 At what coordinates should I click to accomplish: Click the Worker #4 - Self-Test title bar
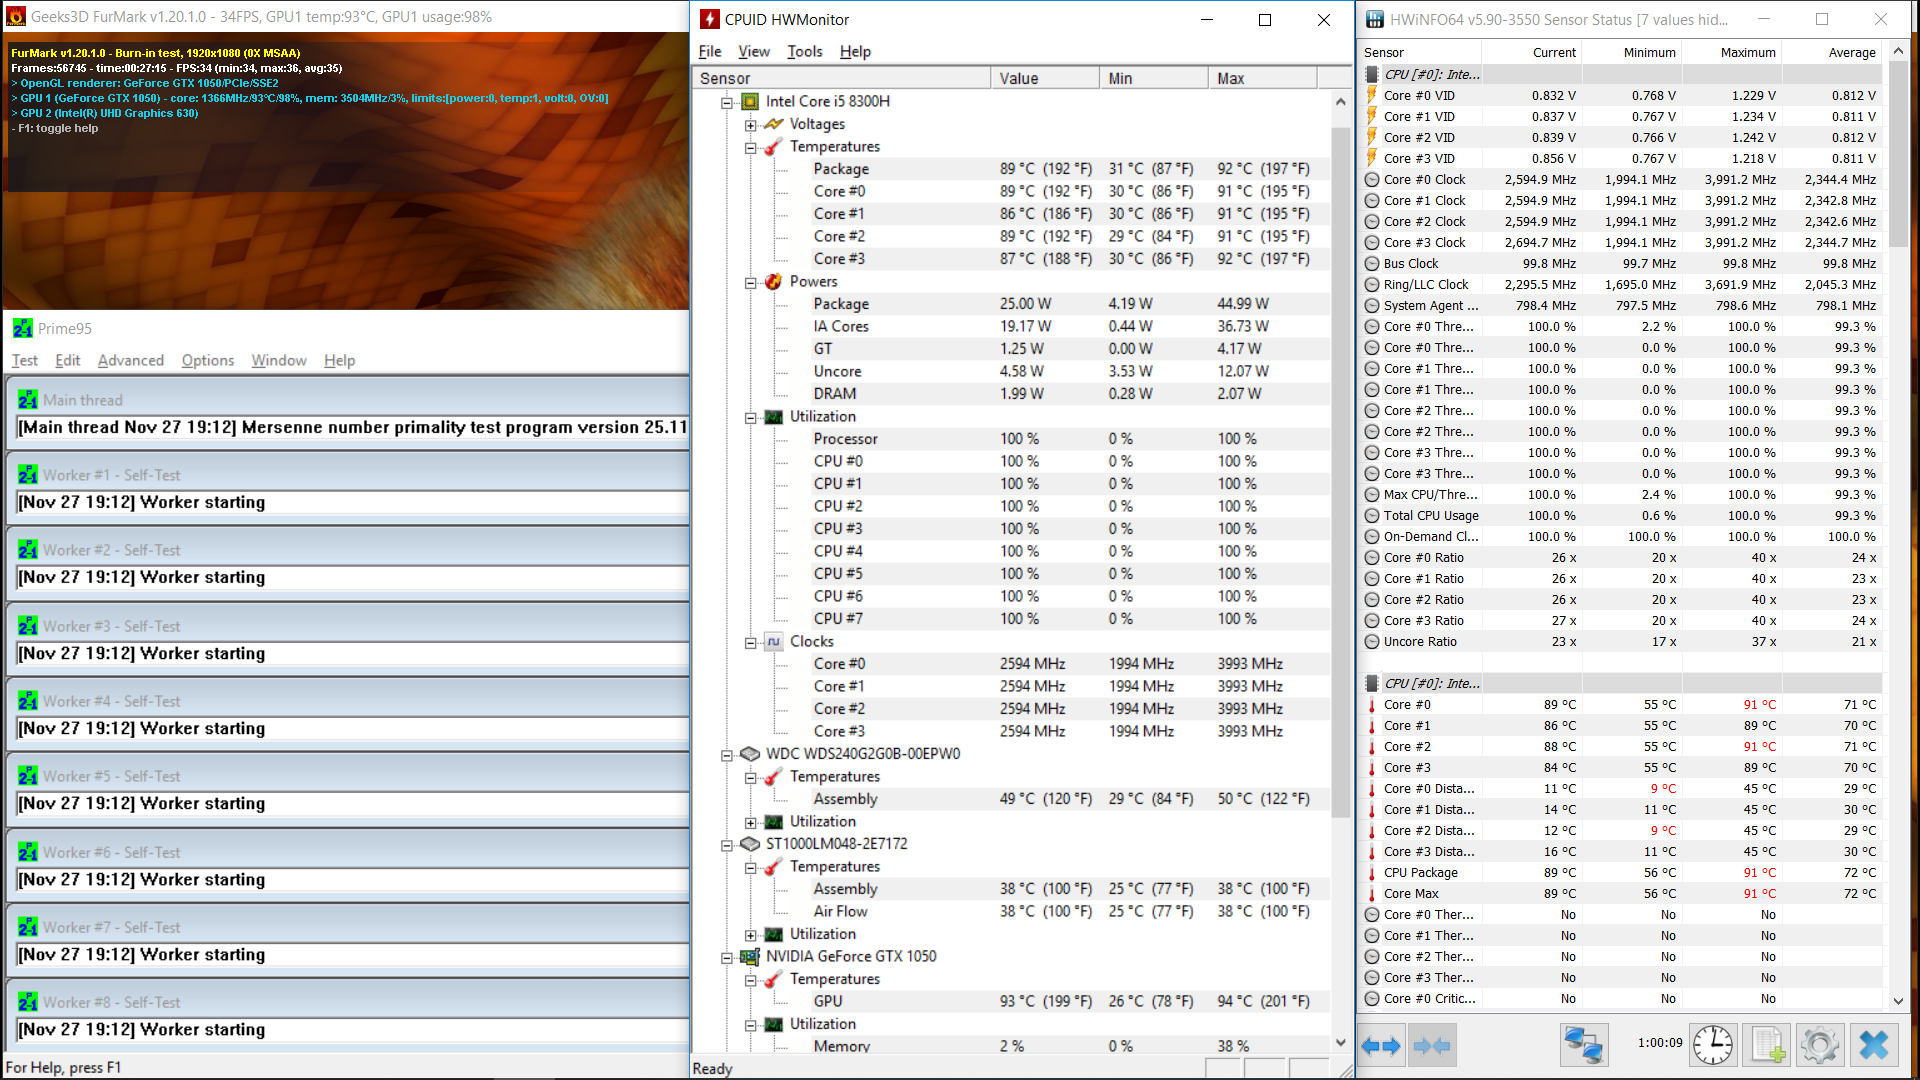(x=350, y=701)
